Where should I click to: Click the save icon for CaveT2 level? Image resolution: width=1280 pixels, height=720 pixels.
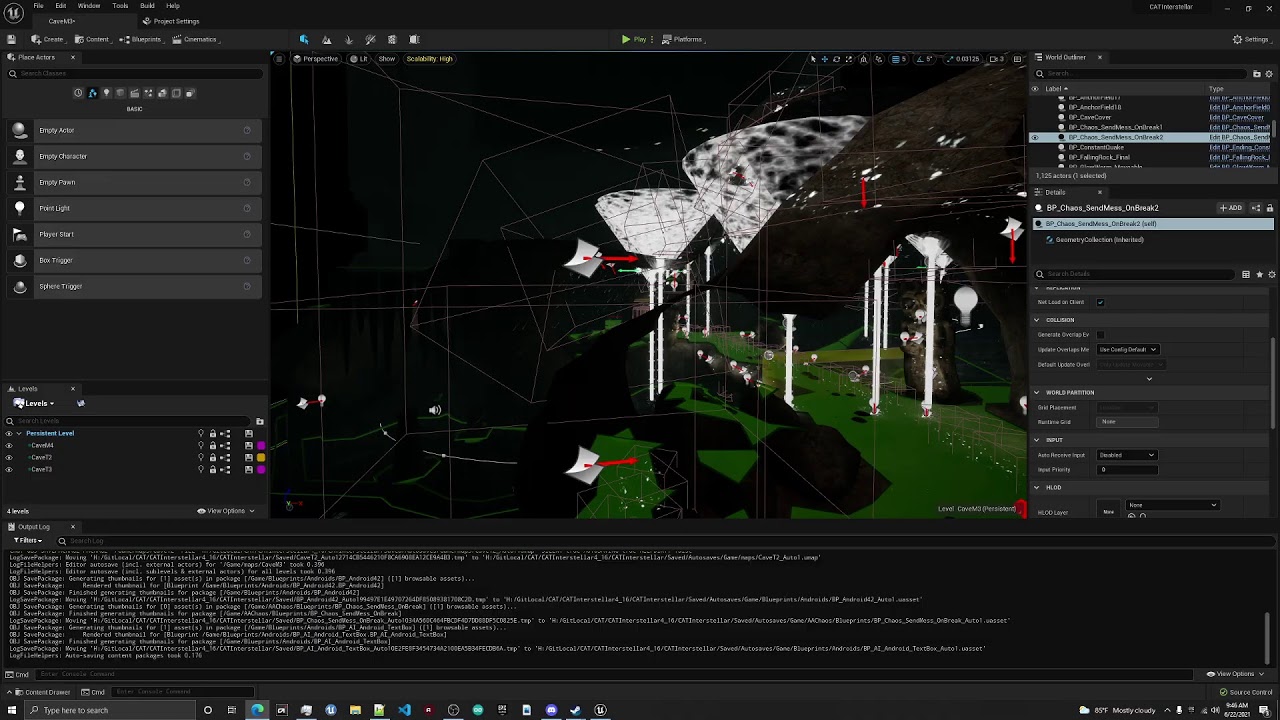pyautogui.click(x=249, y=457)
